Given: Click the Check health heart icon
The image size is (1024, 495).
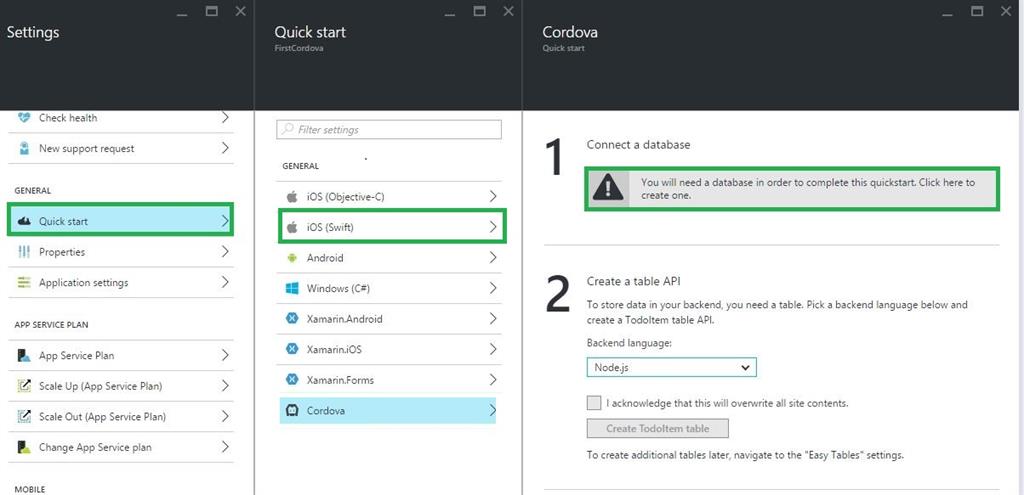Looking at the screenshot, I should [24, 118].
